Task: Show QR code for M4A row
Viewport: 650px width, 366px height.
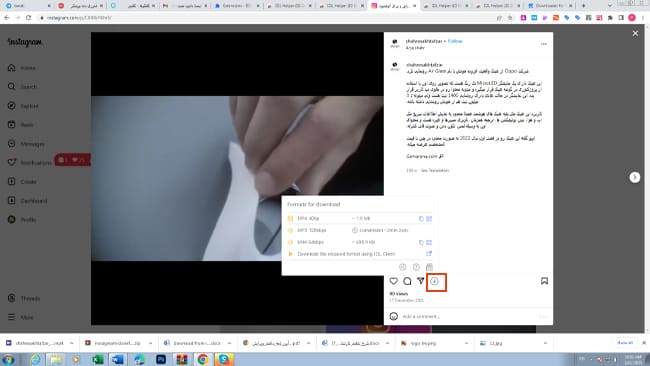Action: point(429,242)
